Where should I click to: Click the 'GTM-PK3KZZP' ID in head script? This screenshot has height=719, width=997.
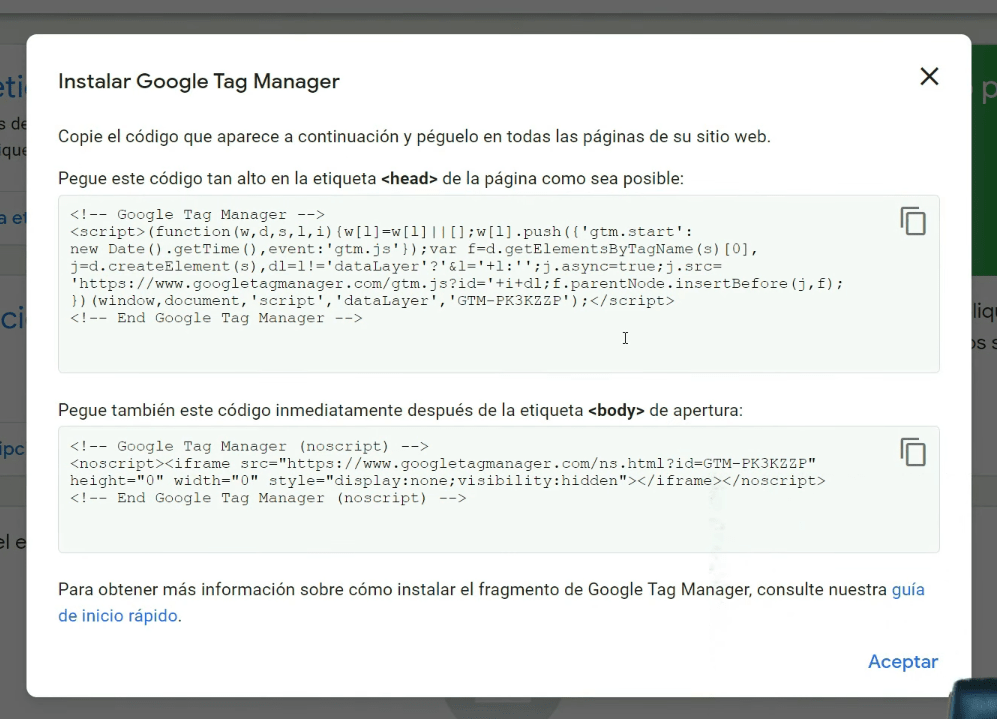pyautogui.click(x=509, y=301)
